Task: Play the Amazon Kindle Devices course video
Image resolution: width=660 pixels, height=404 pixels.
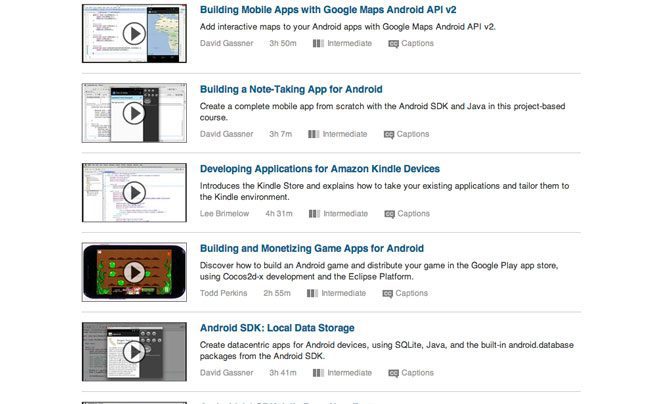Action: coord(134,193)
